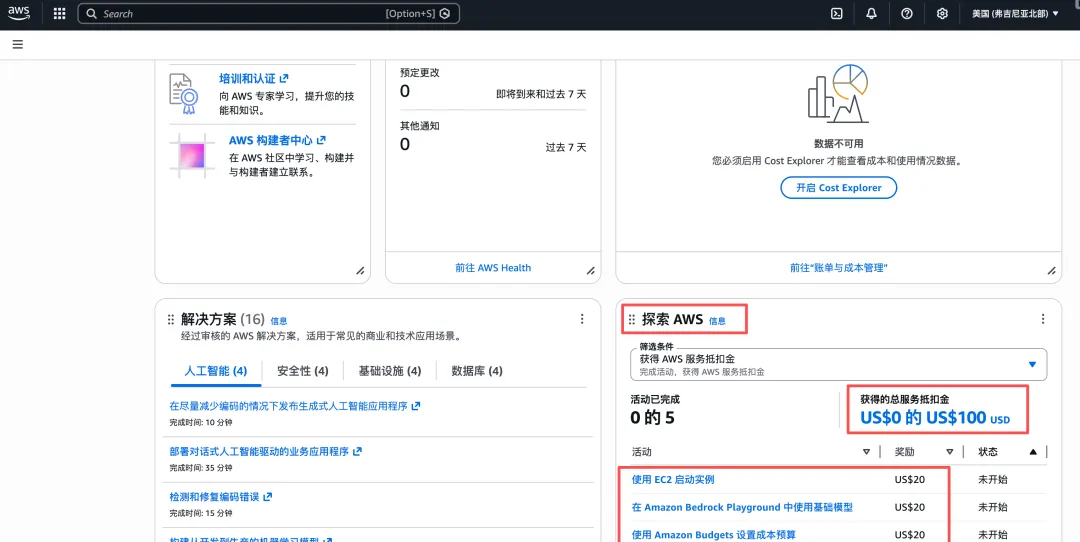Viewport: 1080px width, 542px height.
Task: Follow the 前往 AWS Health link
Action: (x=493, y=268)
